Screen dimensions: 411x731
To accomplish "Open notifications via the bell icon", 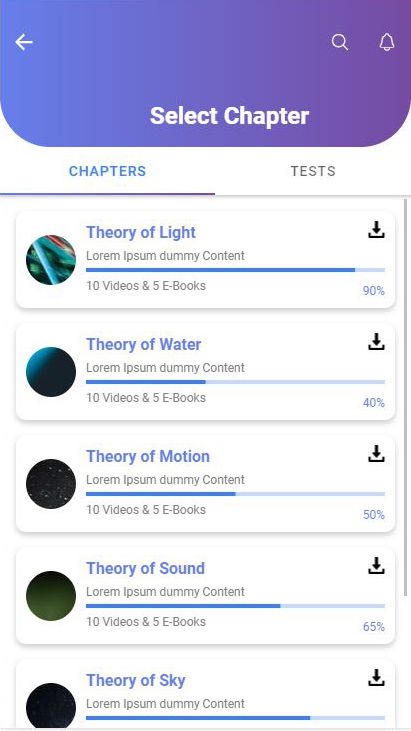I will 386,42.
